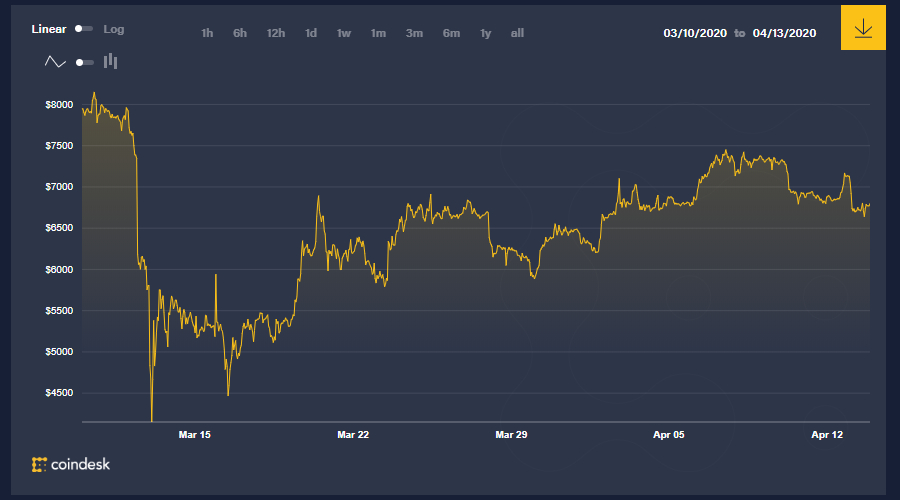The image size is (900, 500).
Task: Select the Log scale label
Action: [x=114, y=30]
